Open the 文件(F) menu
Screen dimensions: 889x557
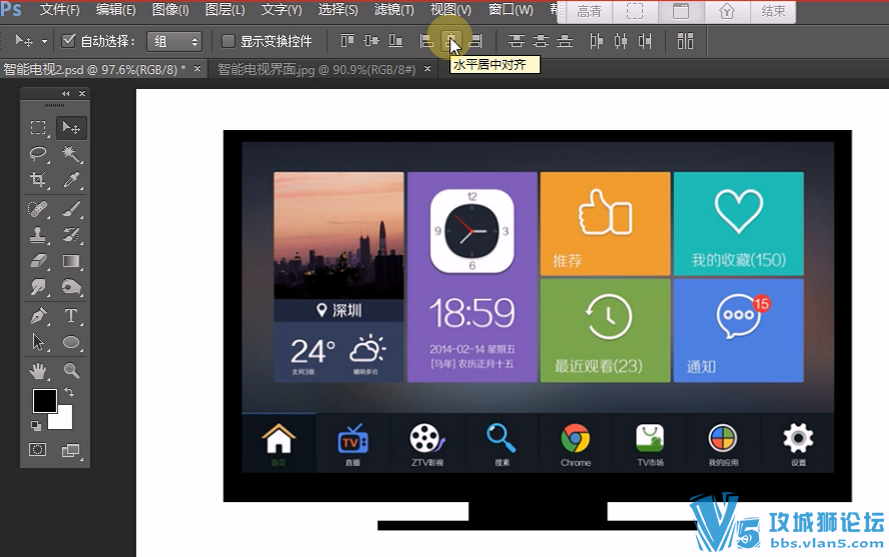pos(60,10)
